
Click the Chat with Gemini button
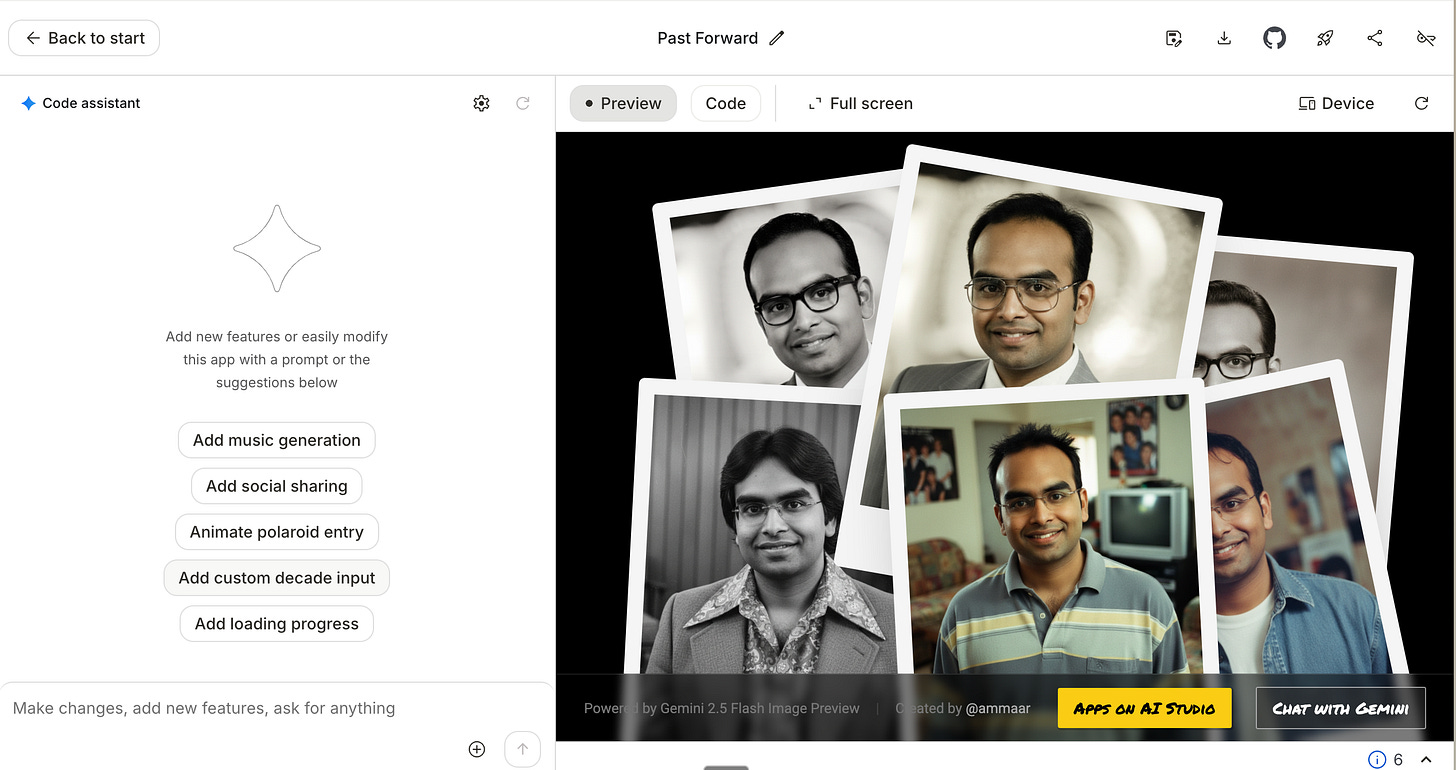[x=1341, y=708]
